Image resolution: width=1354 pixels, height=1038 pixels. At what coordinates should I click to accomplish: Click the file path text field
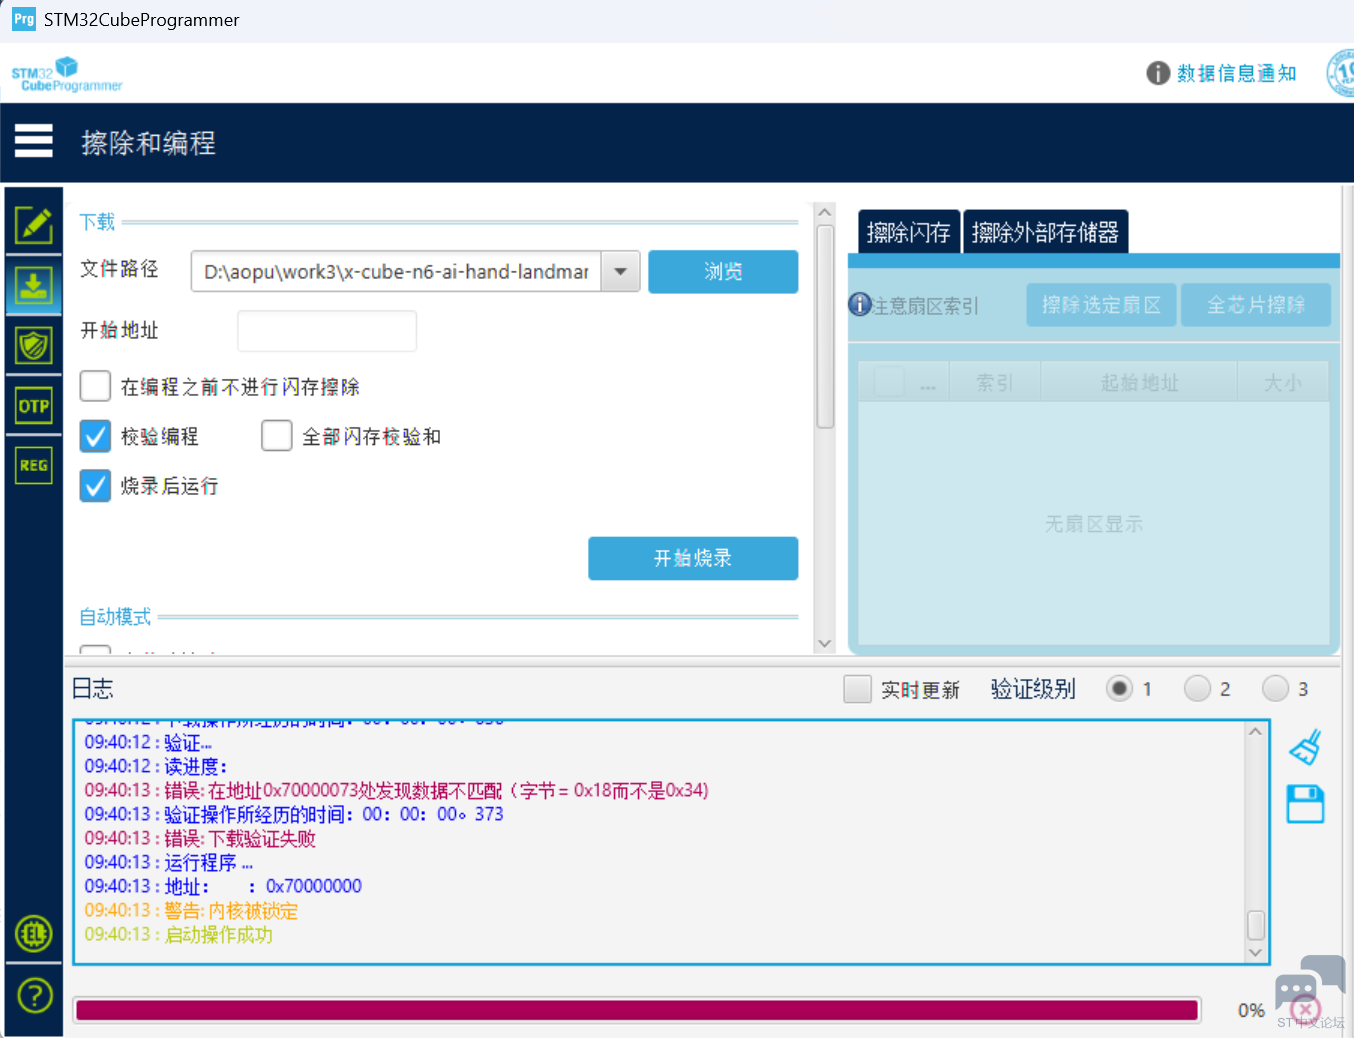(396, 271)
